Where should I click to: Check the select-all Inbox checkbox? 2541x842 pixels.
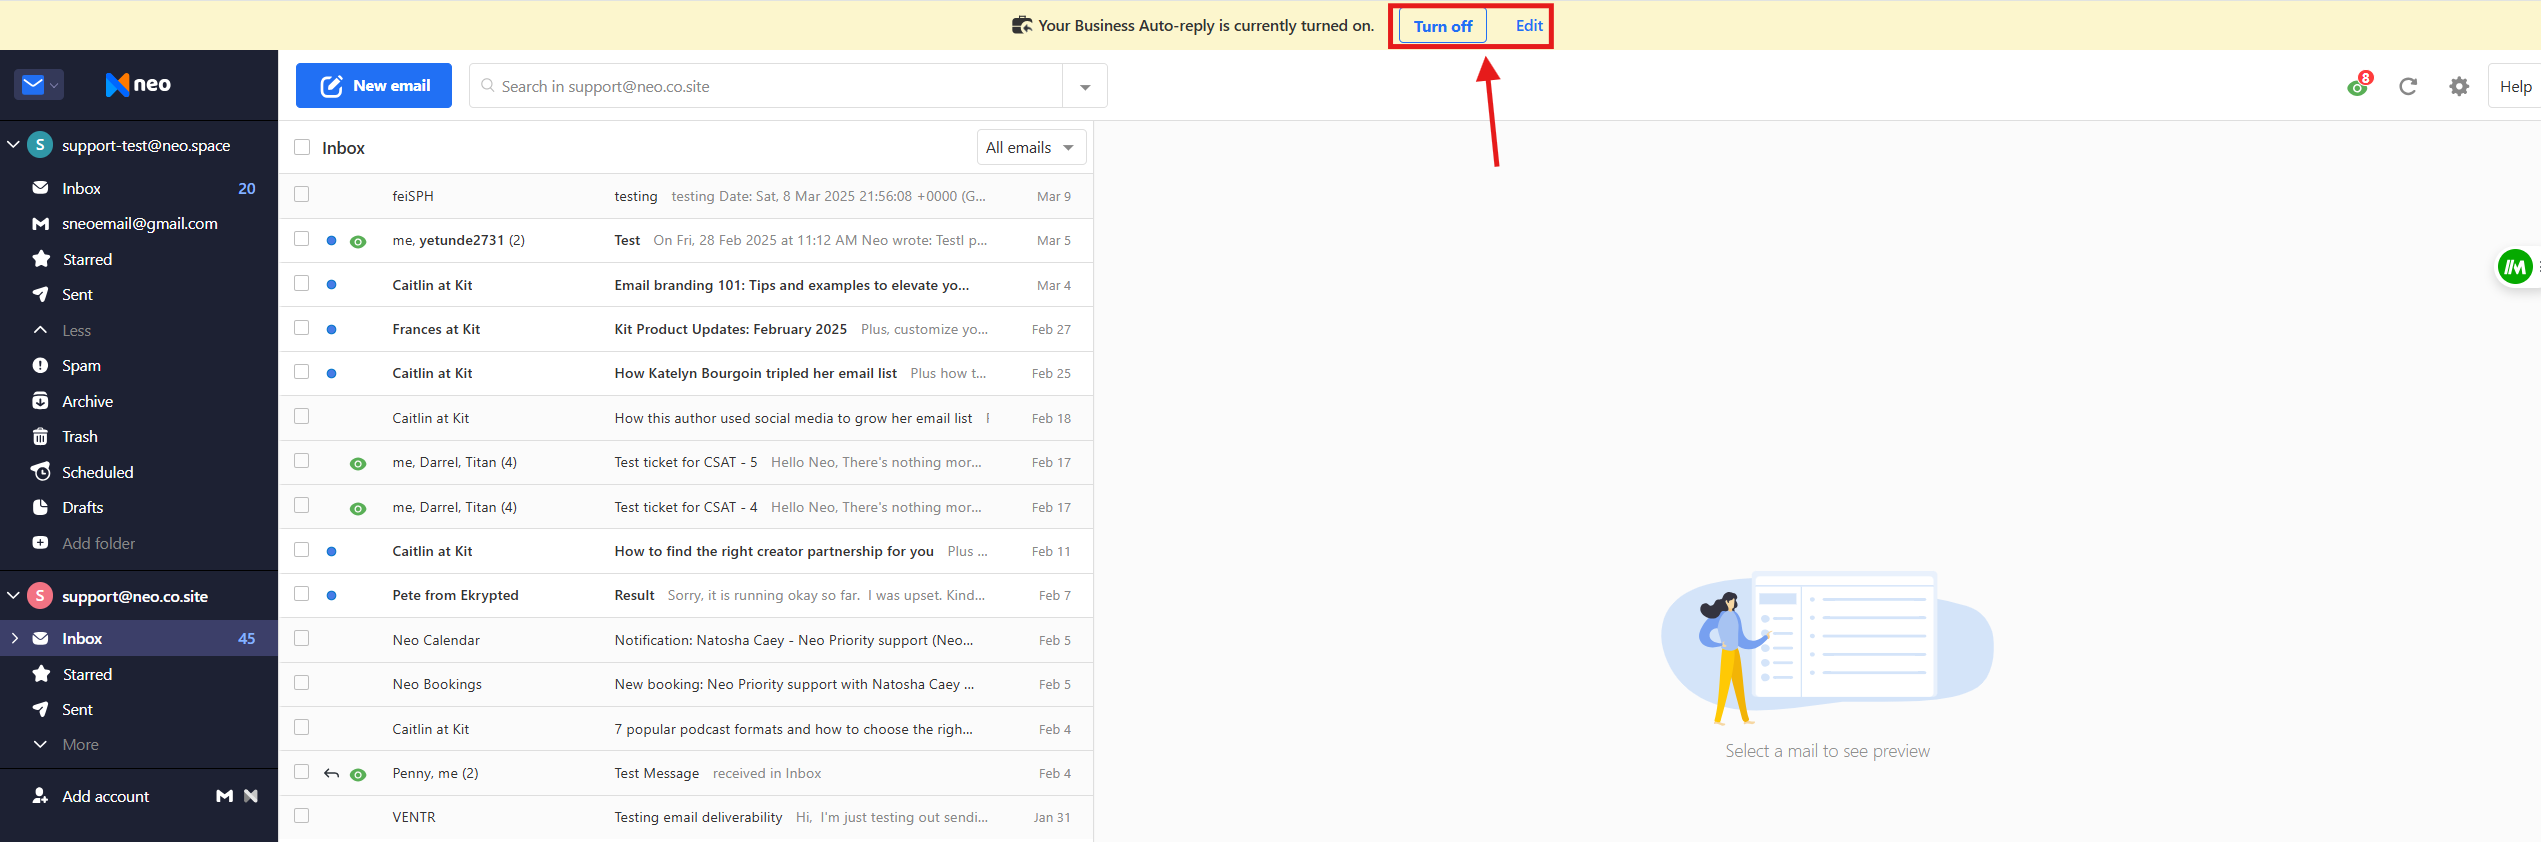[x=302, y=148]
